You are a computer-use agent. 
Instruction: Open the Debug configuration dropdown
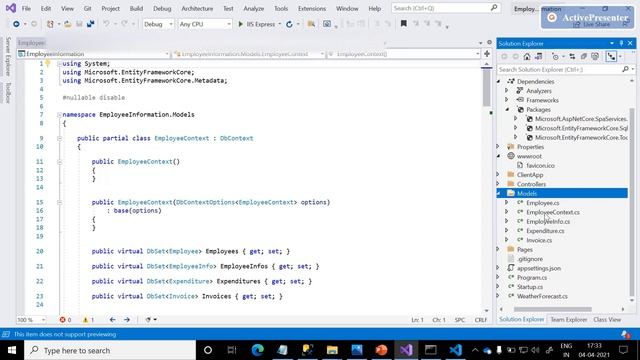pyautogui.click(x=158, y=24)
